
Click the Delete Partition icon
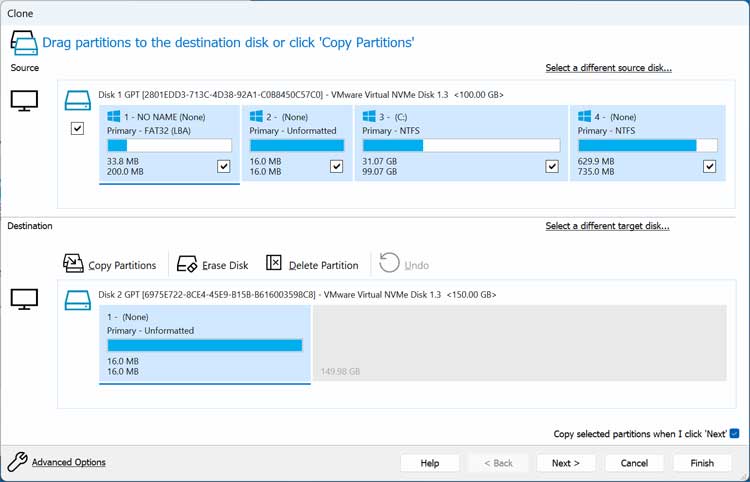[274, 263]
